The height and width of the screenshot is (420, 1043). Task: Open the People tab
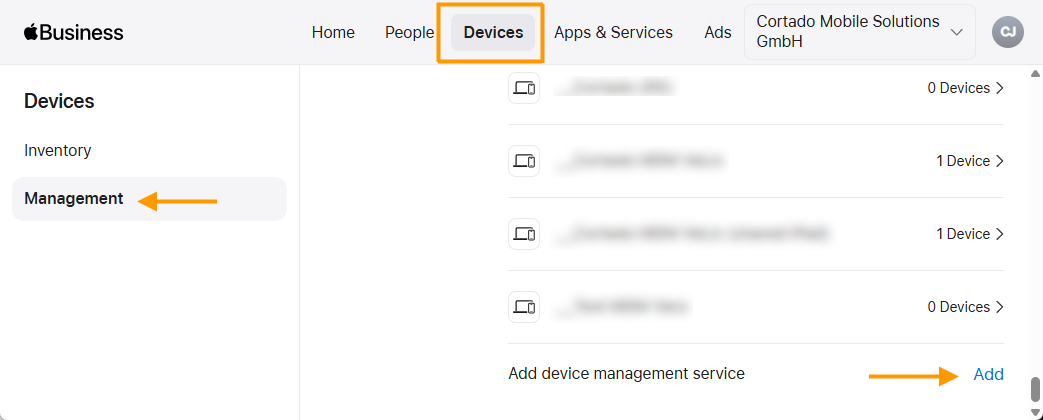[409, 33]
